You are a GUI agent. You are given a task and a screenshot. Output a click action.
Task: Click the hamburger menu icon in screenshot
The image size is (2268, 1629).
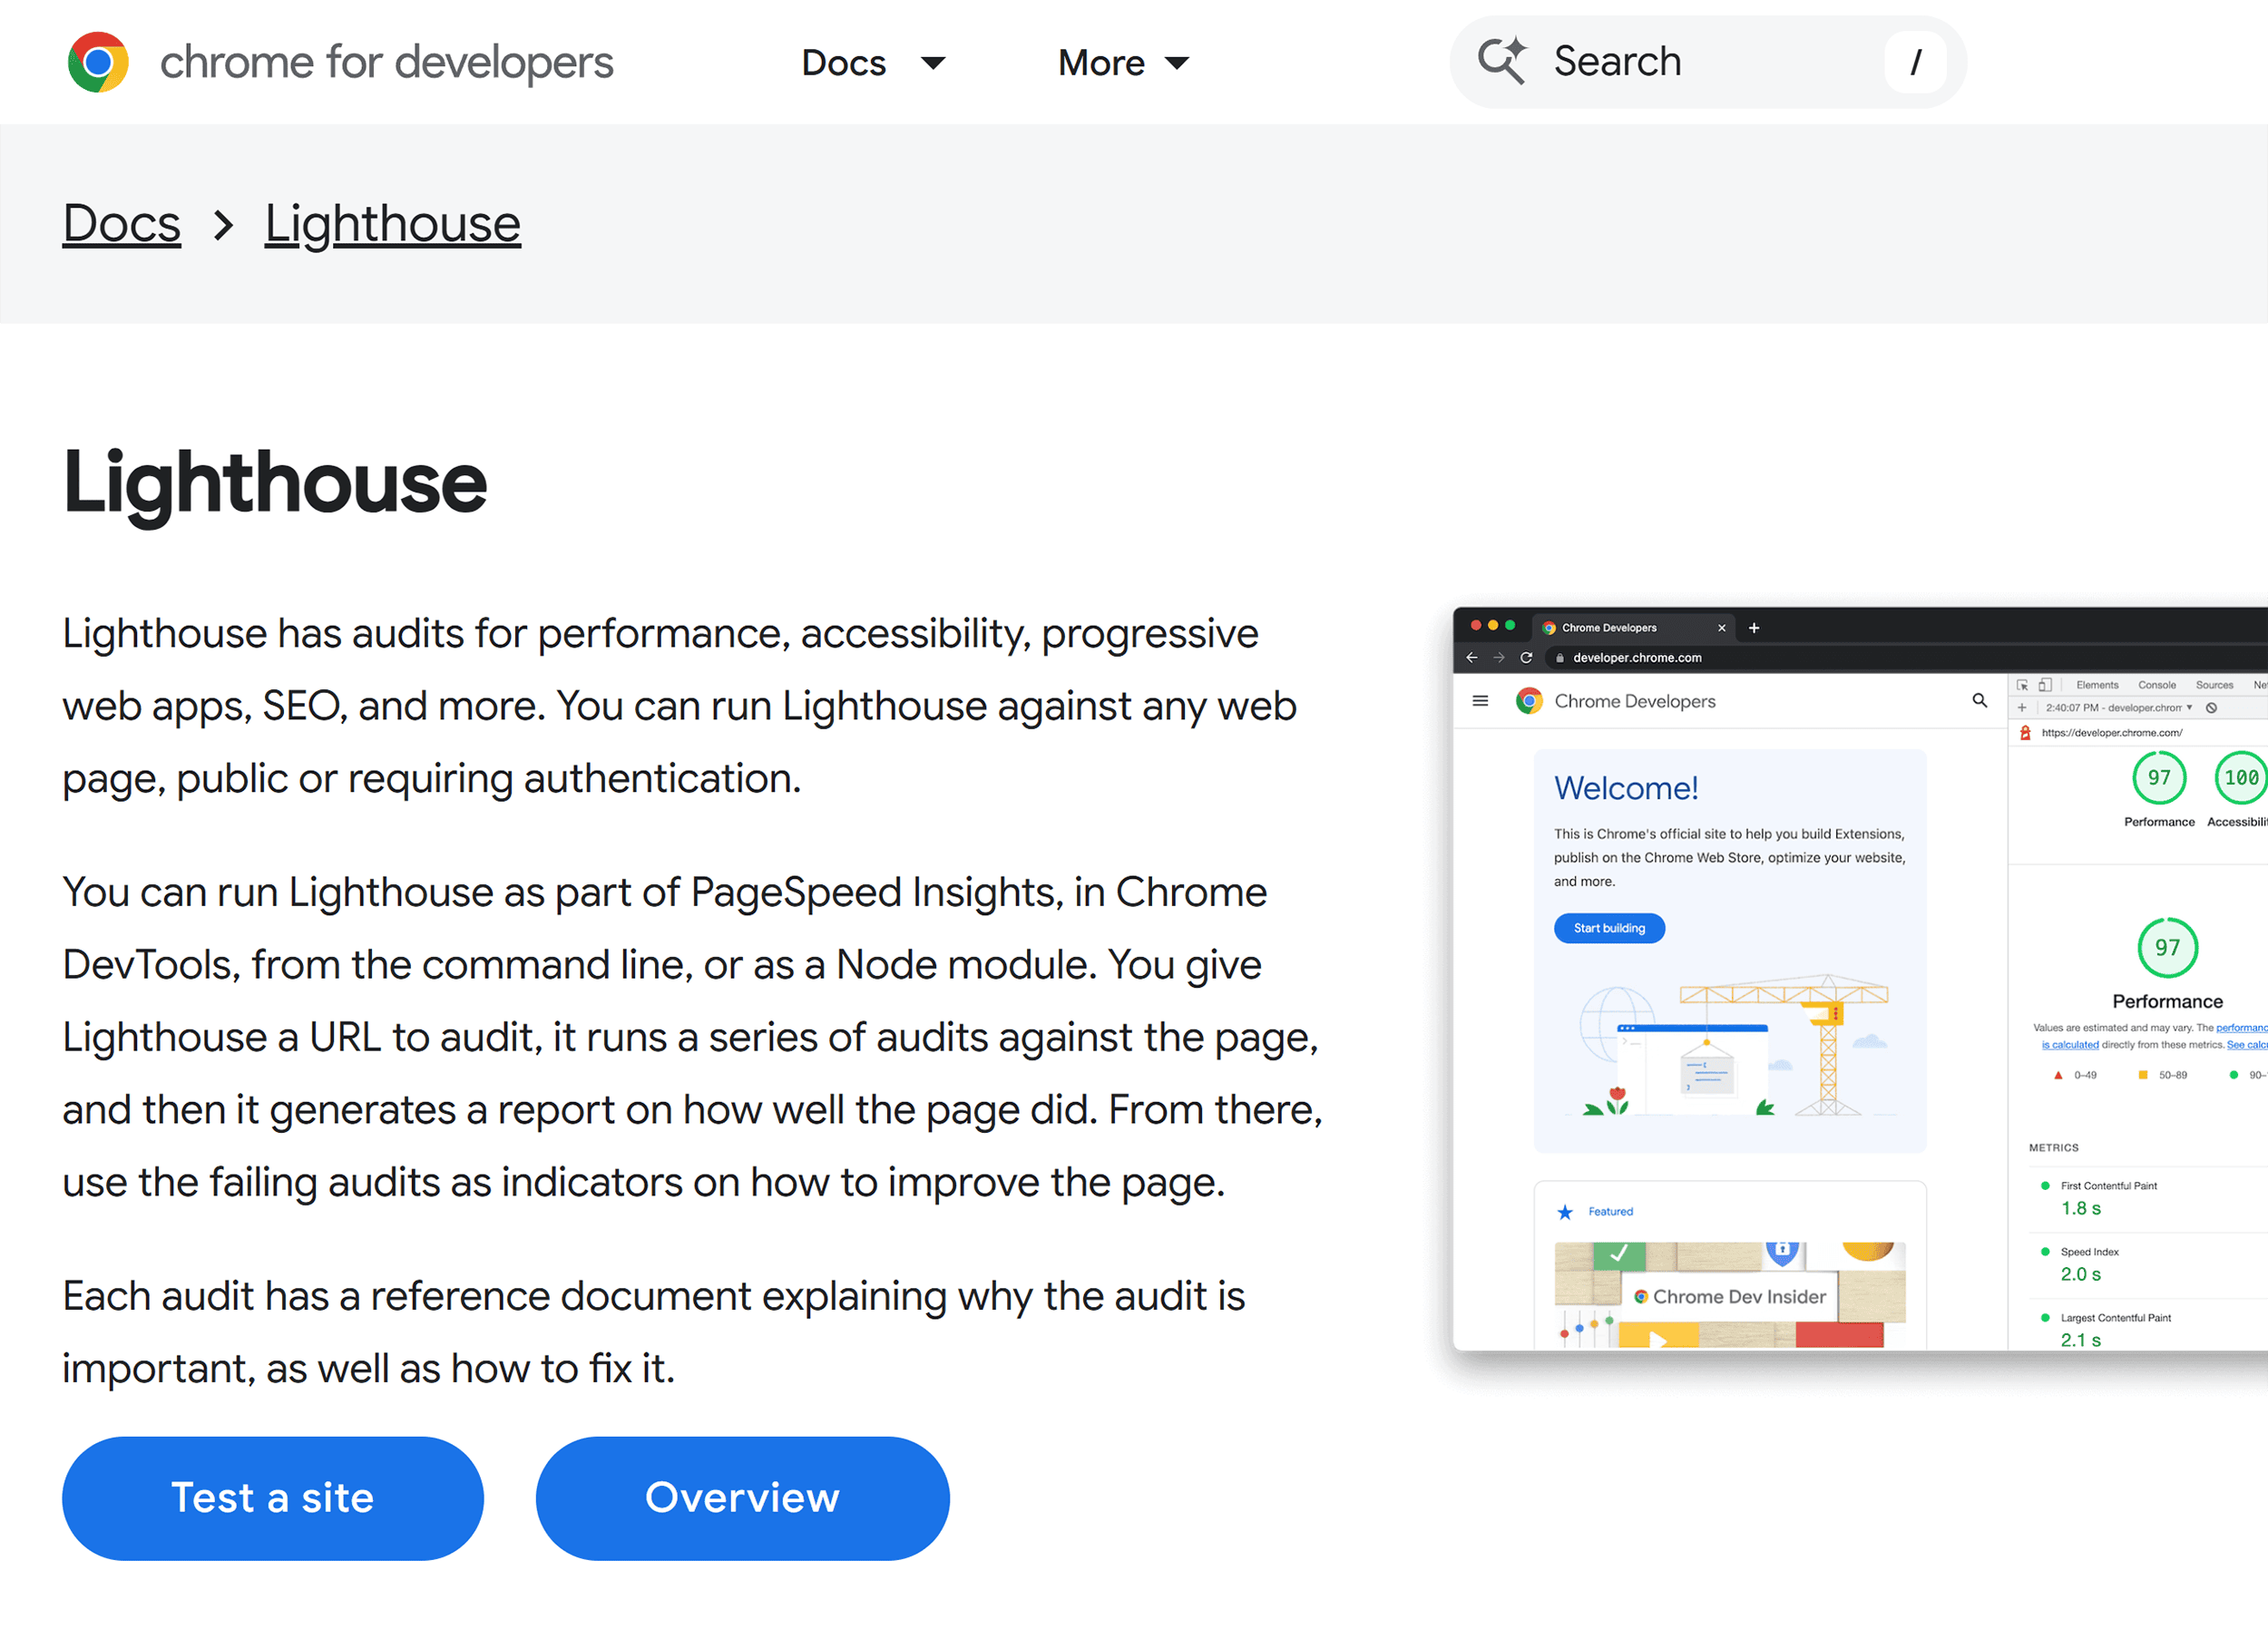click(1480, 701)
